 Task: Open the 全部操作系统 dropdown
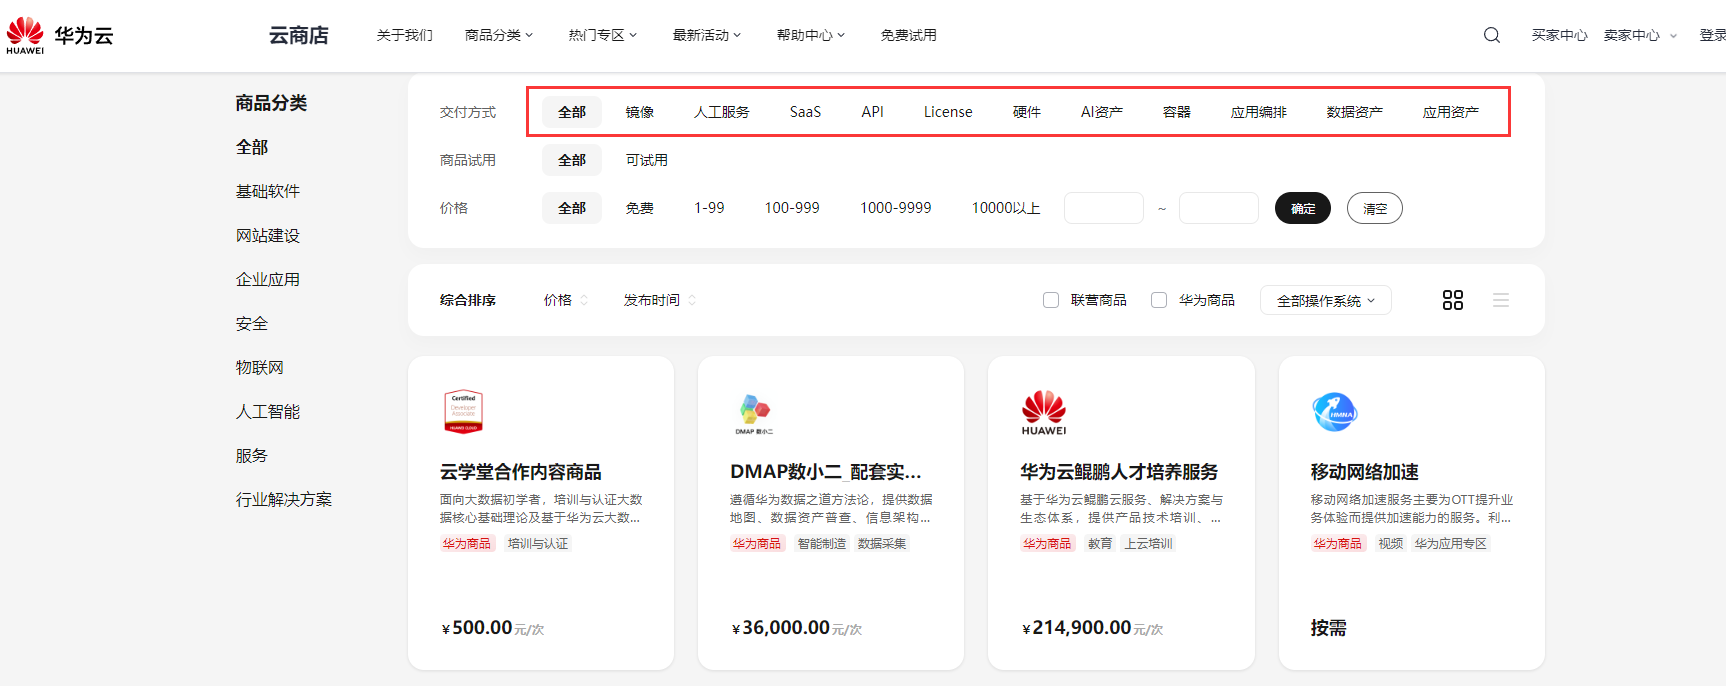point(1325,300)
